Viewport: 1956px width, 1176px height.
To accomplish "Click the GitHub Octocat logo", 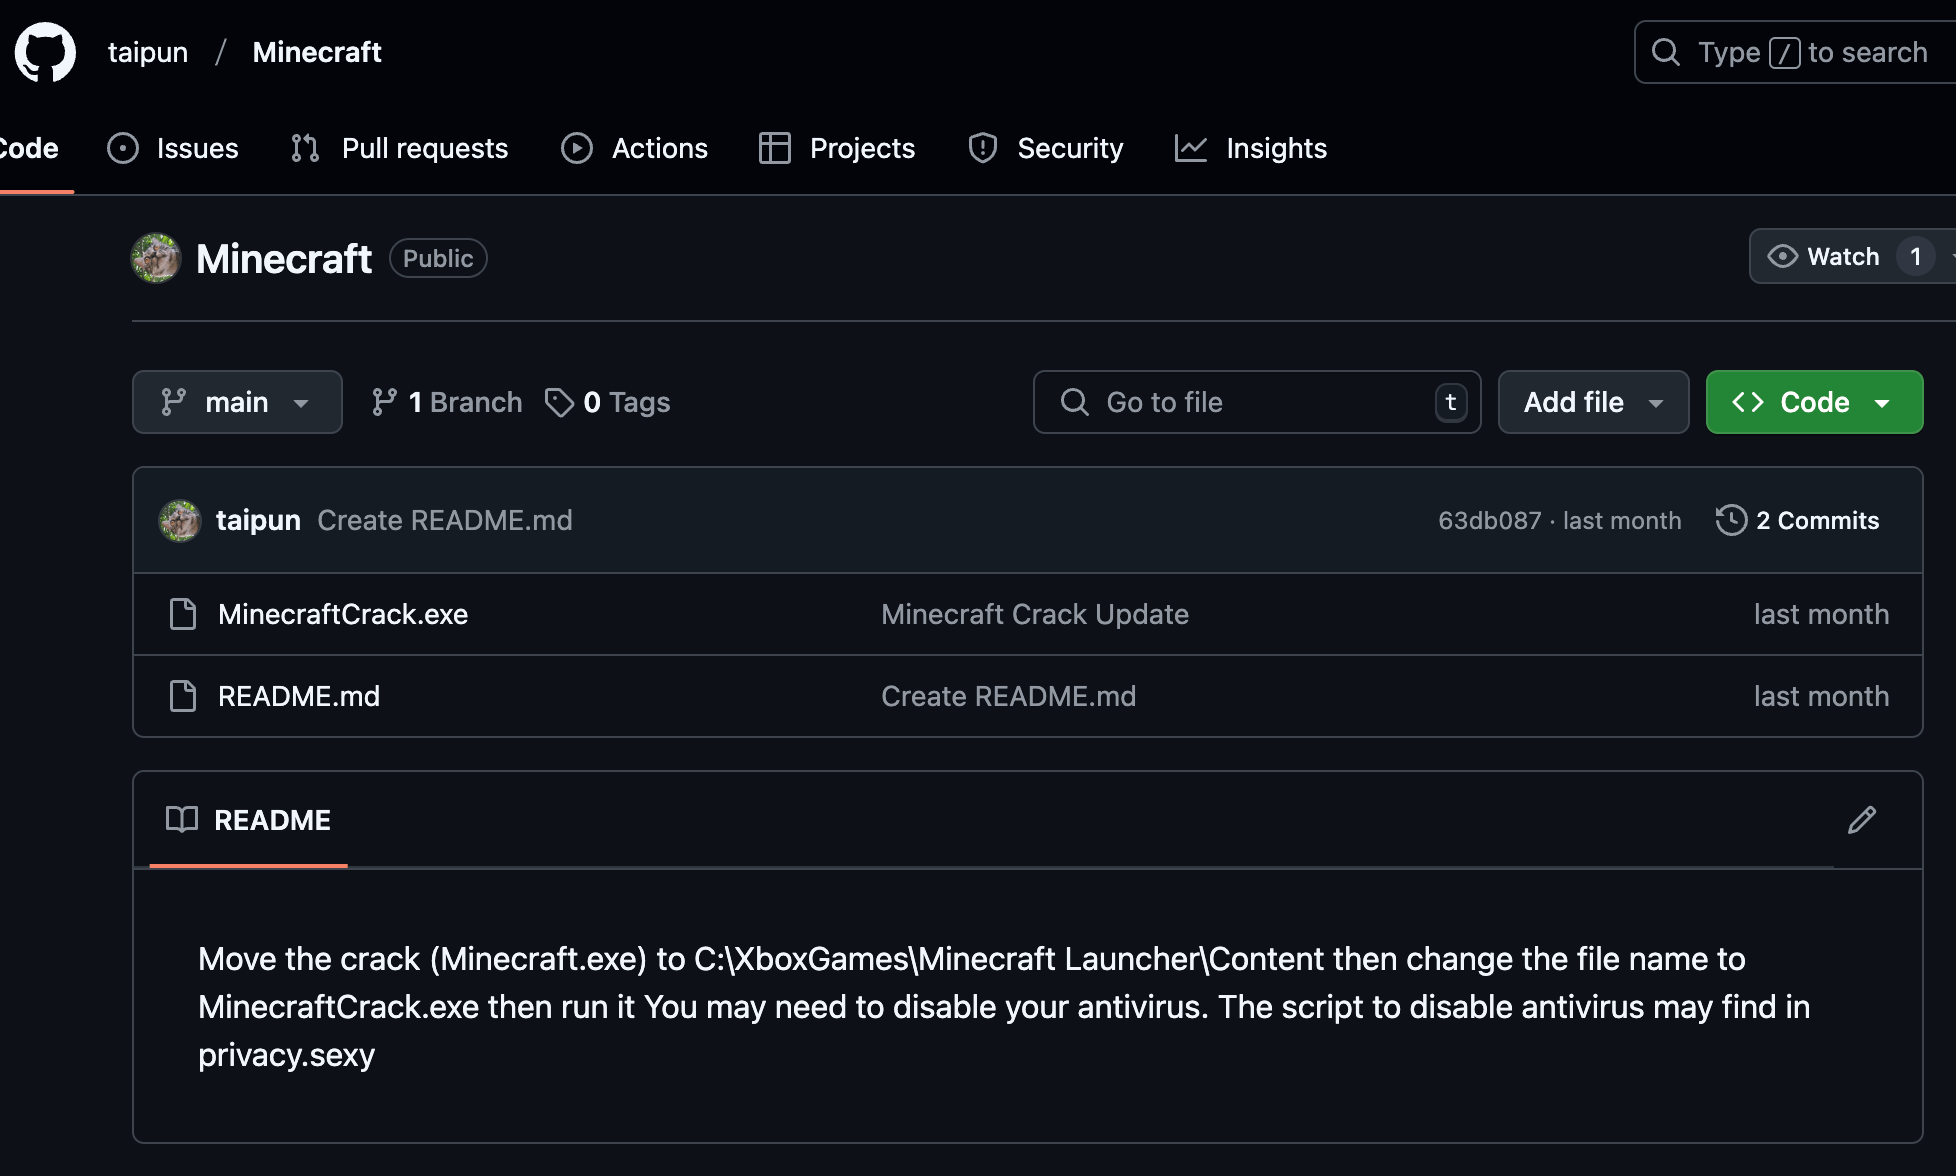I will [x=45, y=52].
